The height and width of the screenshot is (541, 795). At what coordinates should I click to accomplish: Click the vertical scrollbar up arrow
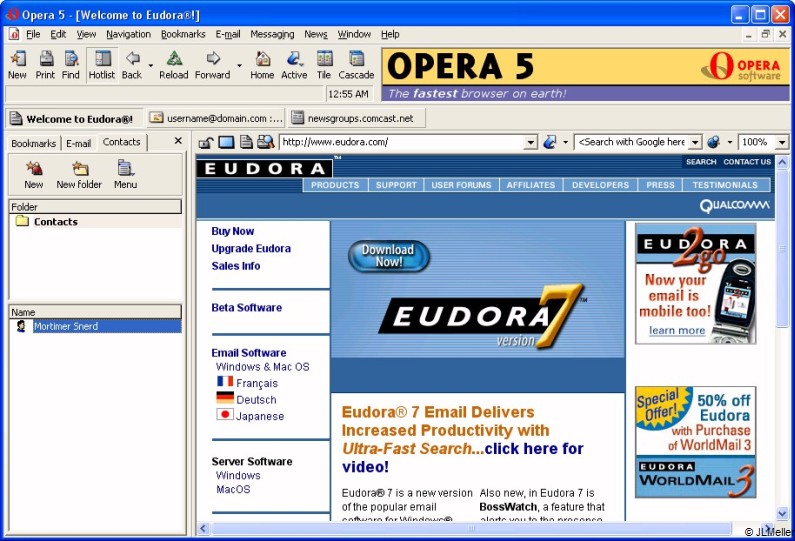click(x=782, y=162)
